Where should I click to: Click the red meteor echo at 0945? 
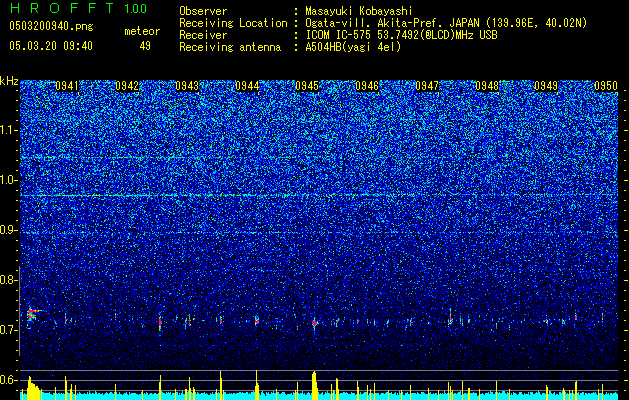coord(314,323)
